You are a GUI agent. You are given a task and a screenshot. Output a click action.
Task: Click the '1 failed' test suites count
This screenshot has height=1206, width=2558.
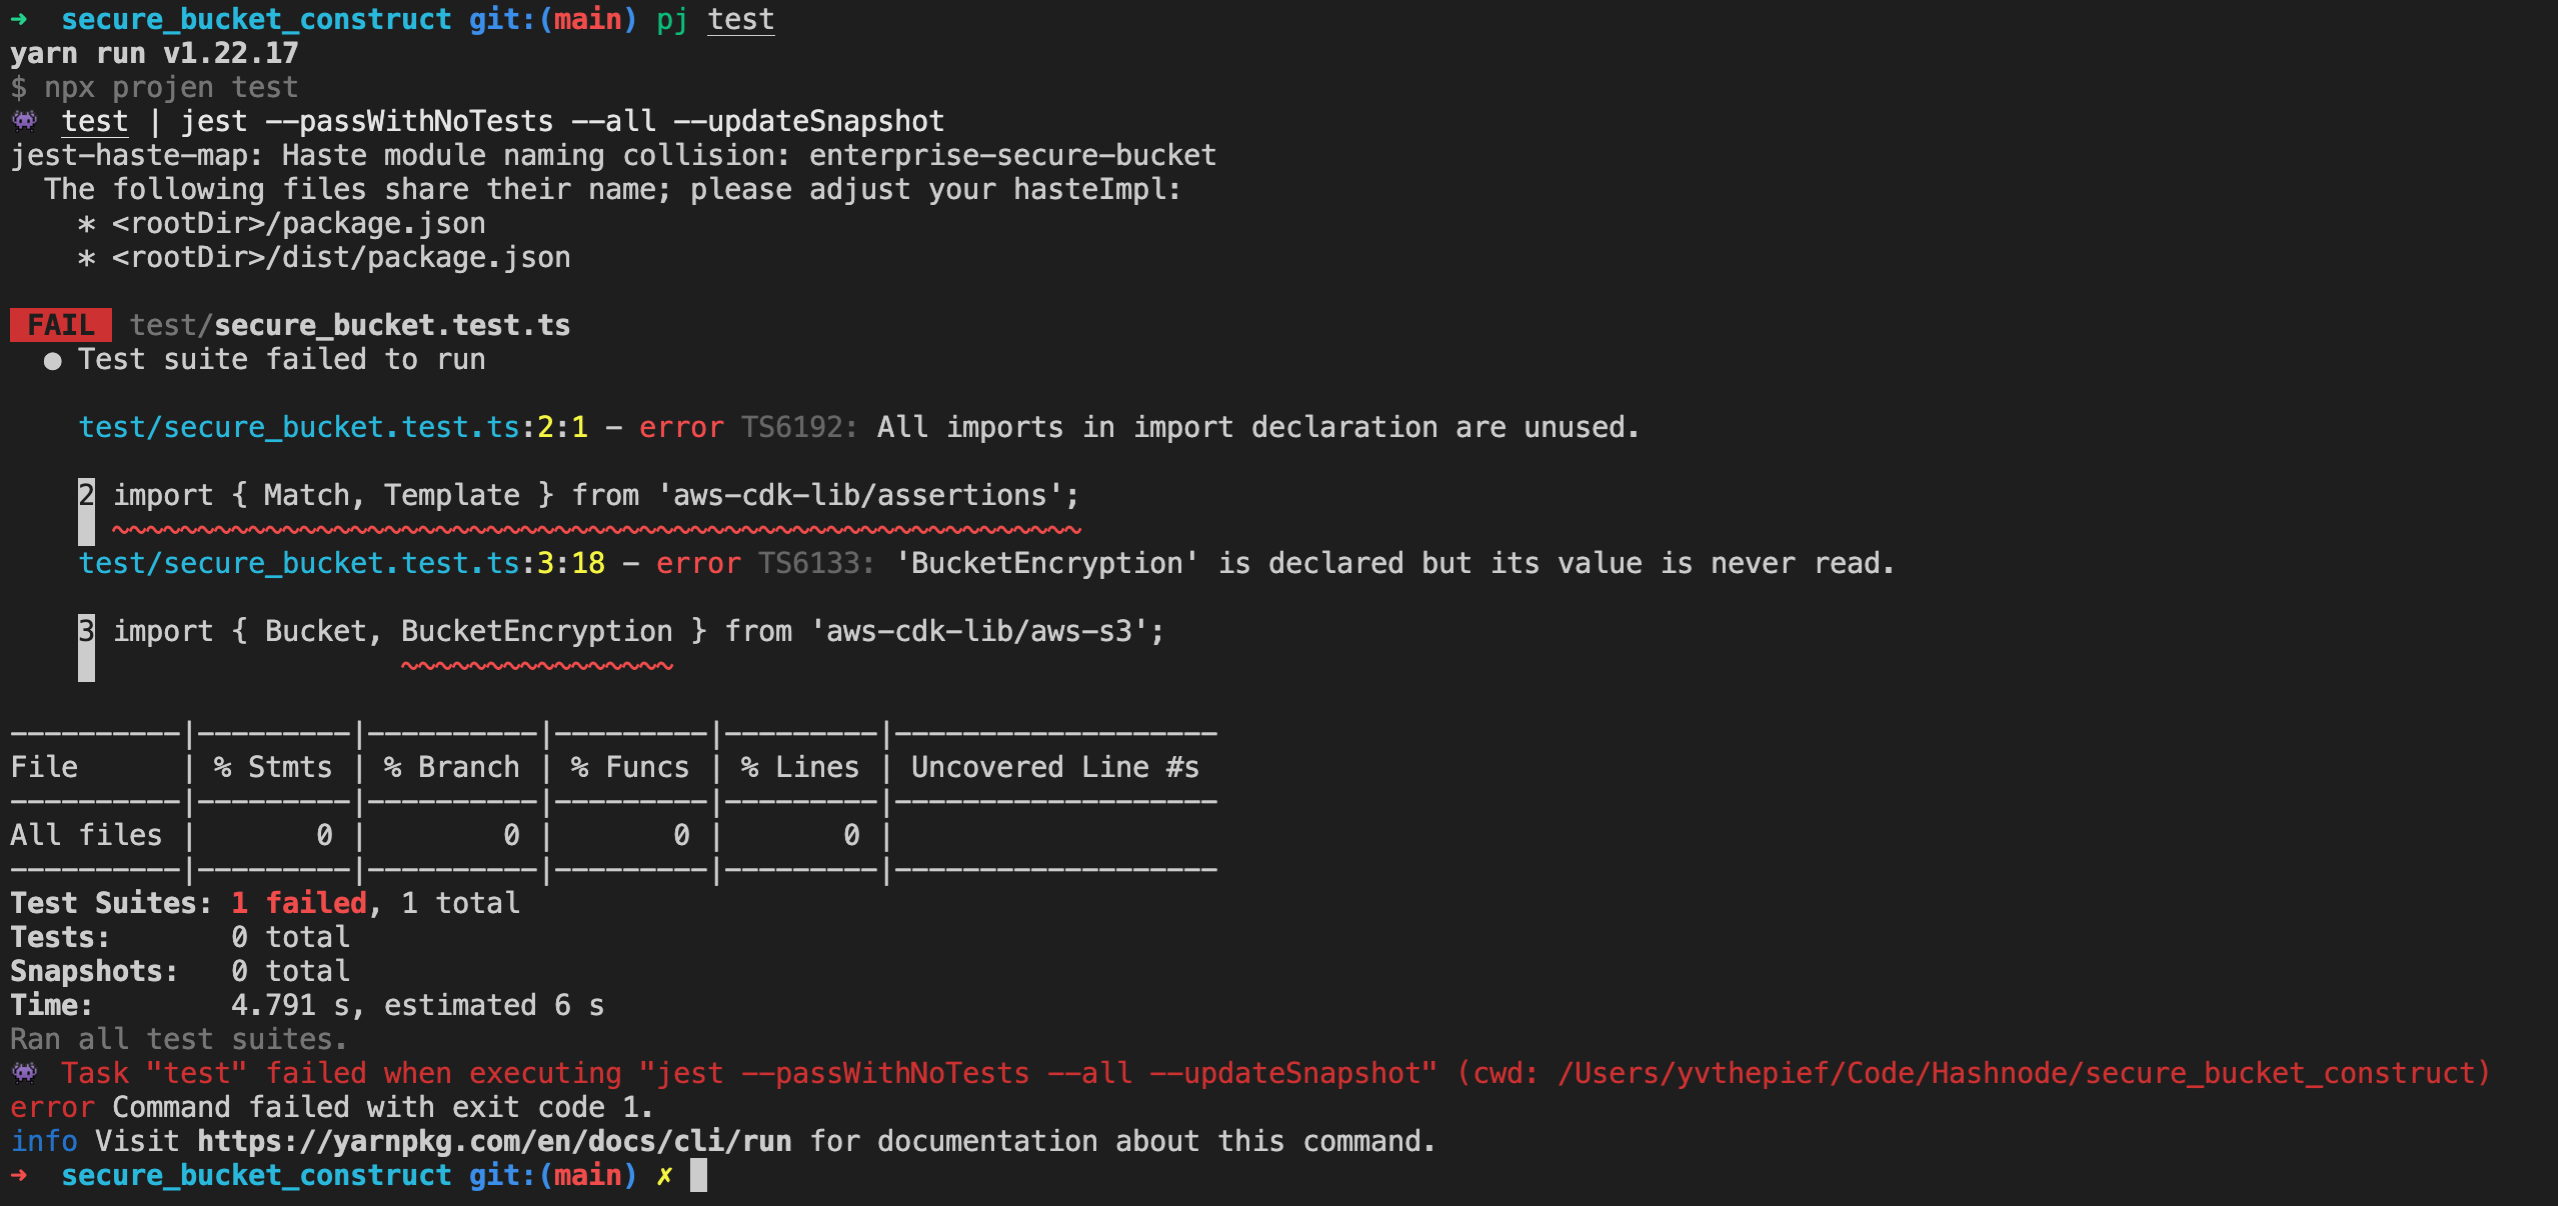coord(299,903)
